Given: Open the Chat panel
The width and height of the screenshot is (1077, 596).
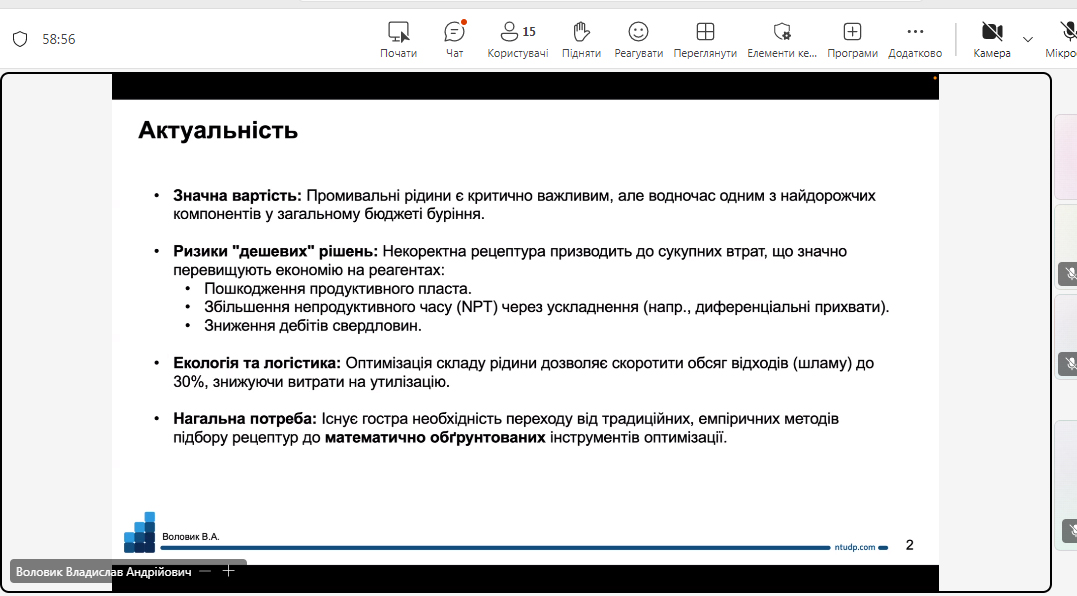Looking at the screenshot, I should pyautogui.click(x=455, y=39).
